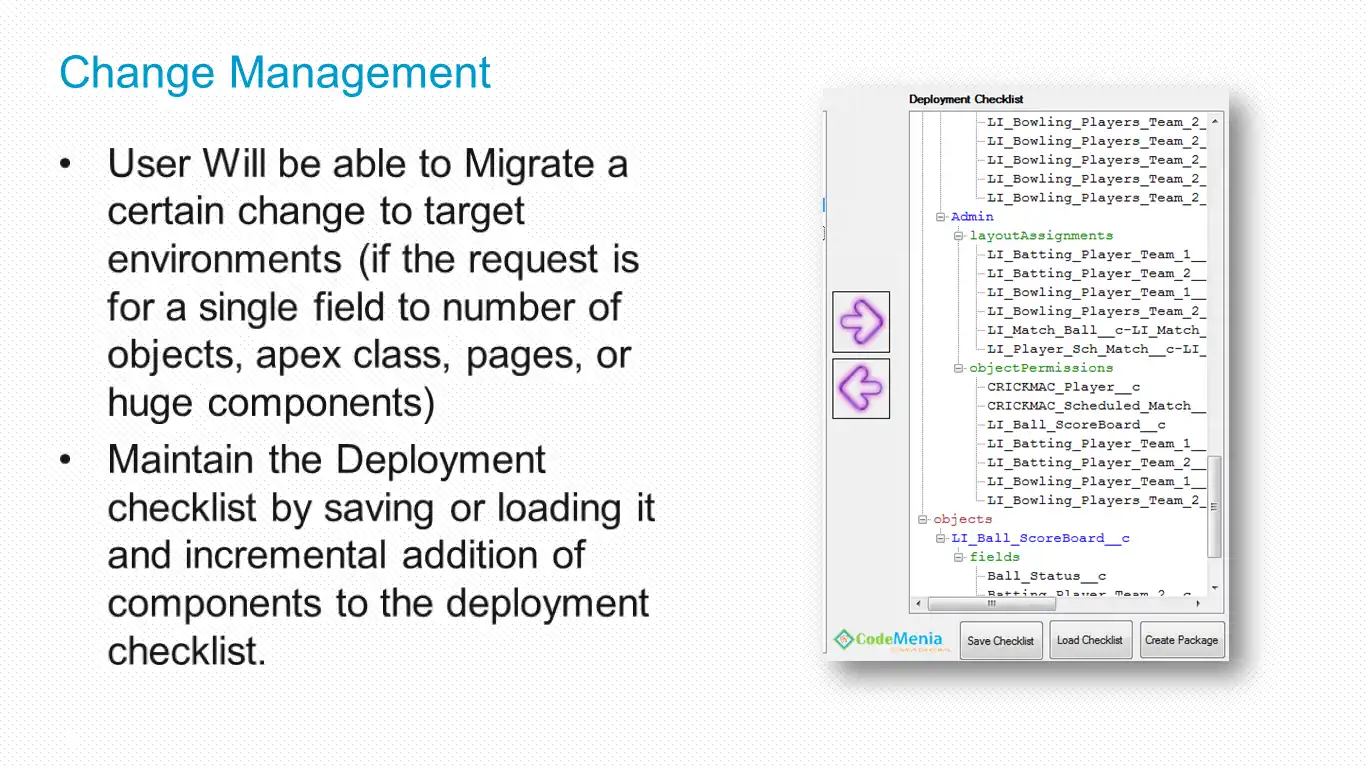Select LI_Batting_Player_Team_1__ under objectPermissions
Image resolution: width=1366 pixels, height=768 pixels.
(x=1096, y=444)
